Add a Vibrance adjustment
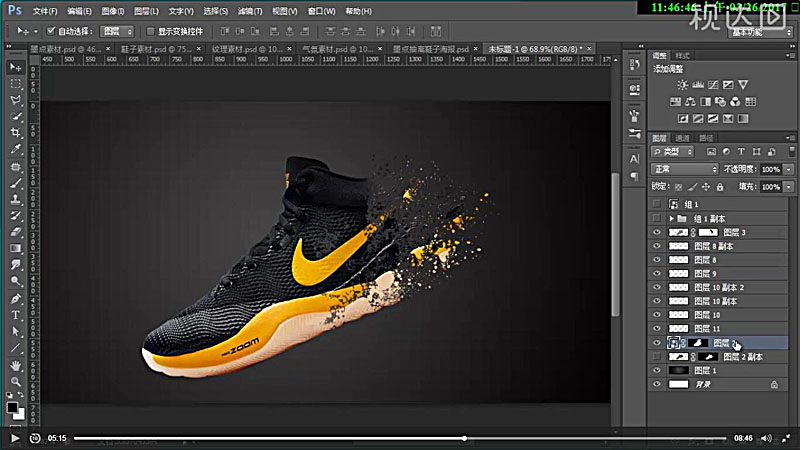800x450 pixels. click(743, 85)
